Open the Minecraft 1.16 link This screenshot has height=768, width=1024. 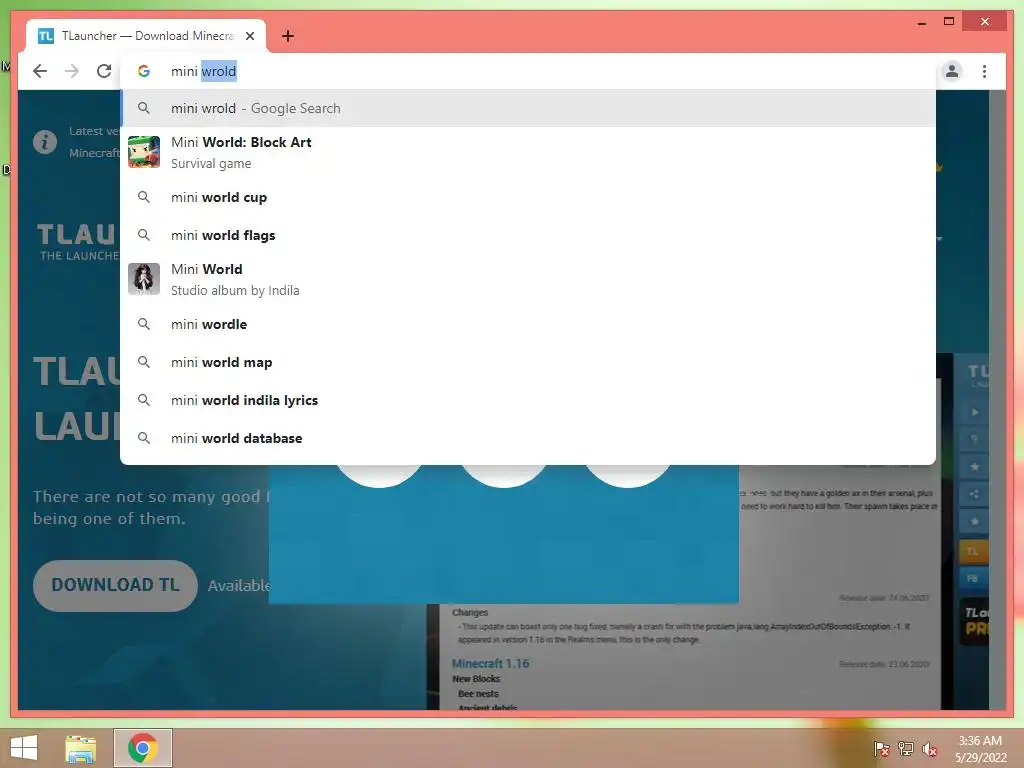[x=490, y=664]
